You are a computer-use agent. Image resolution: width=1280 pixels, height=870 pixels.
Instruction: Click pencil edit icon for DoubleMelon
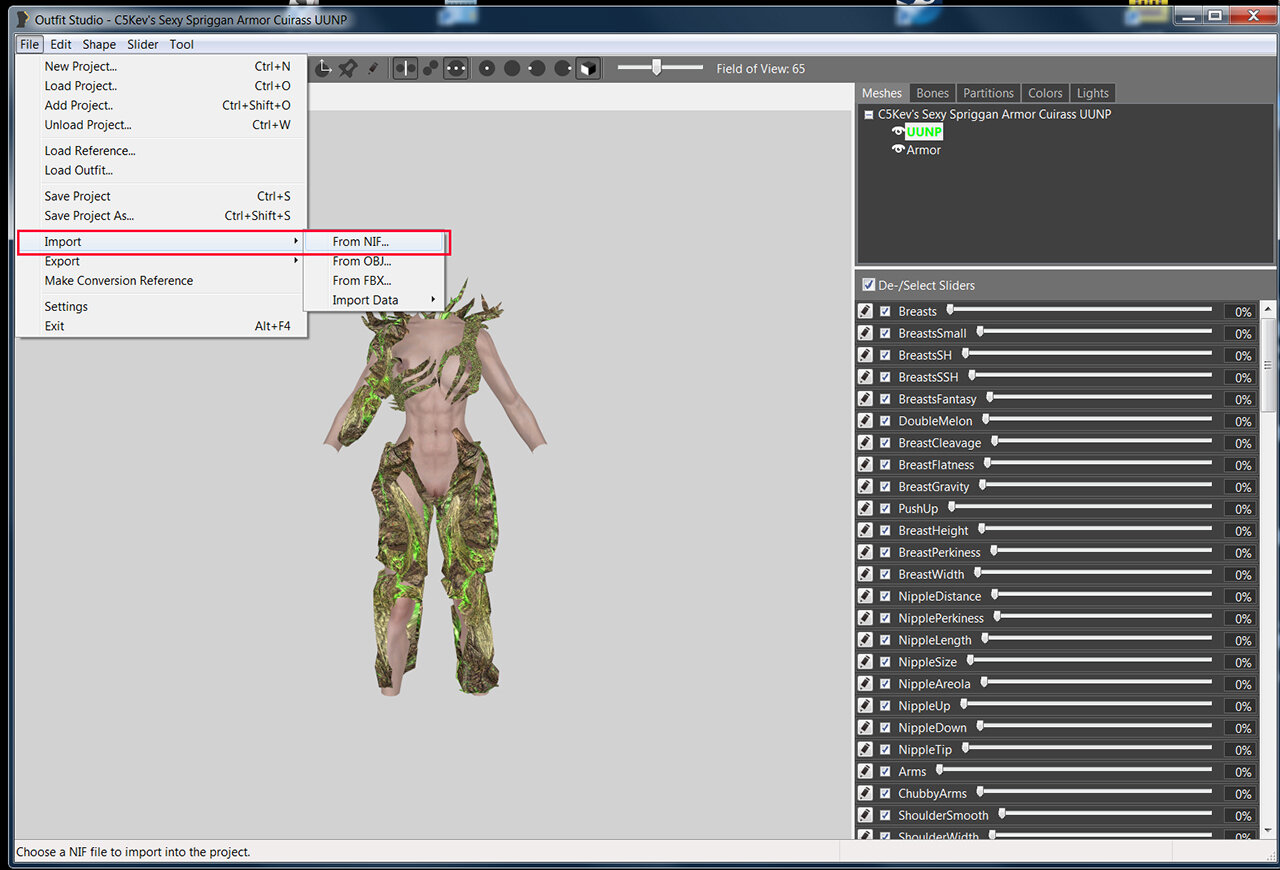[x=866, y=421]
